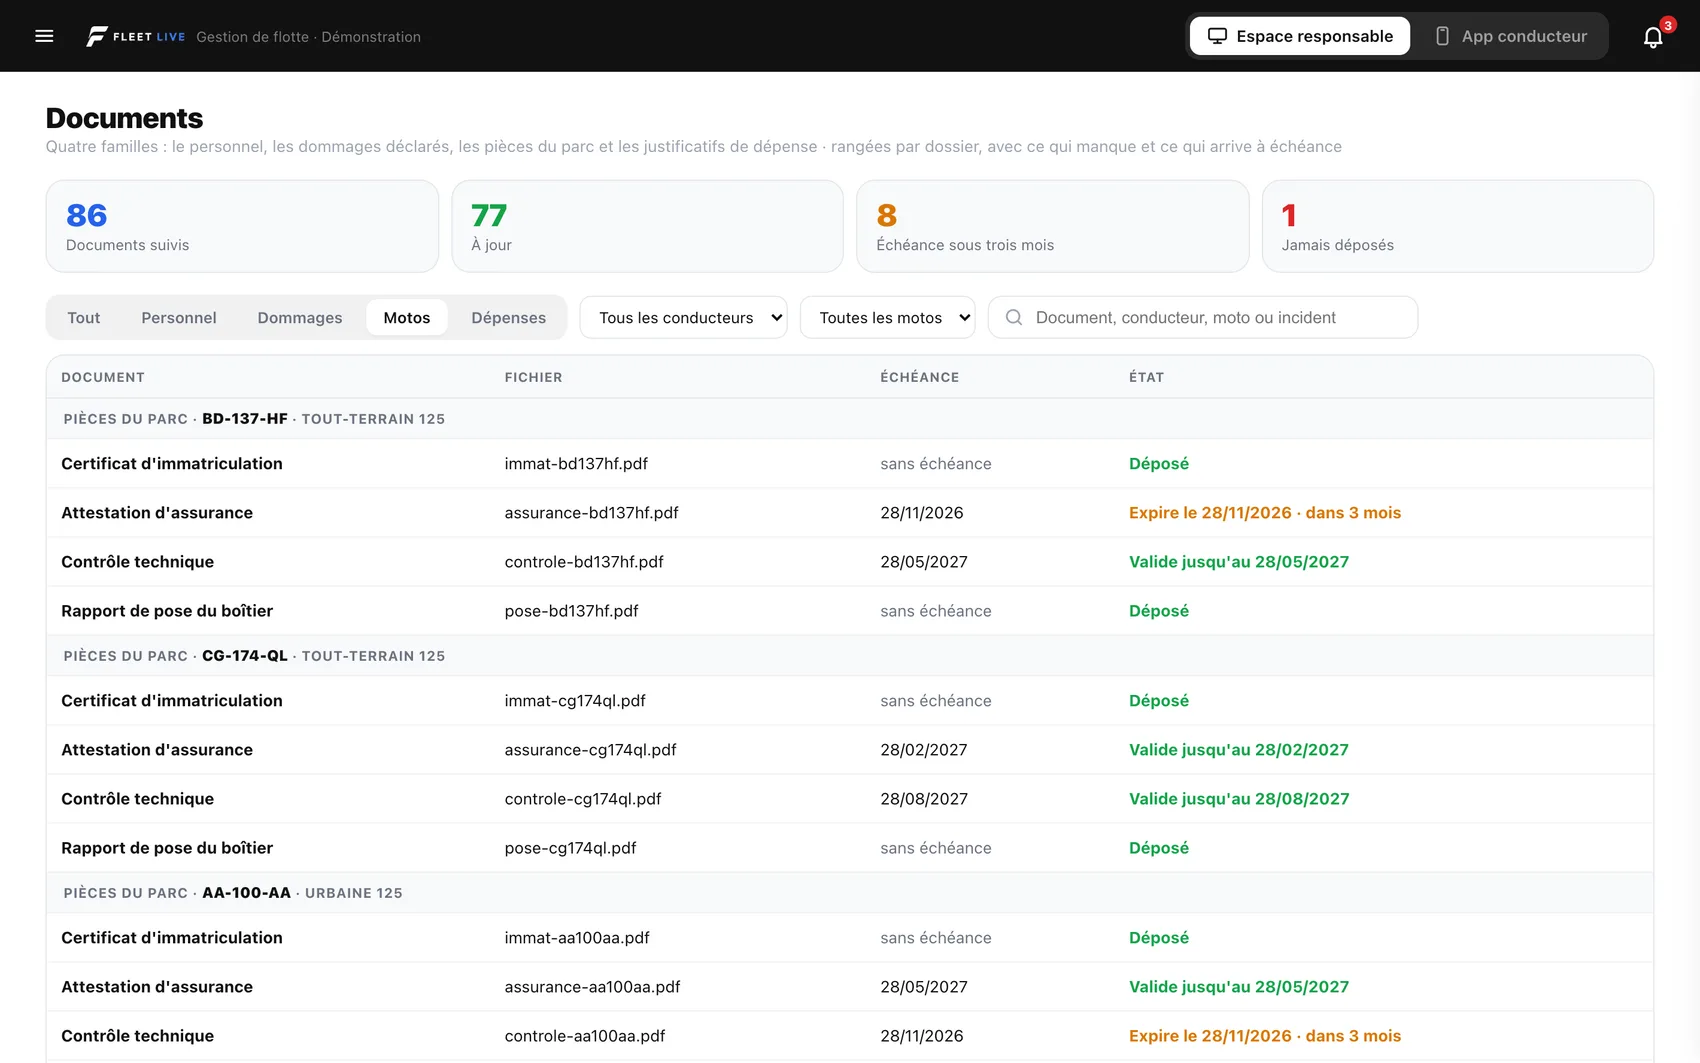Click the Échéance sous trois mois card

1052,226
